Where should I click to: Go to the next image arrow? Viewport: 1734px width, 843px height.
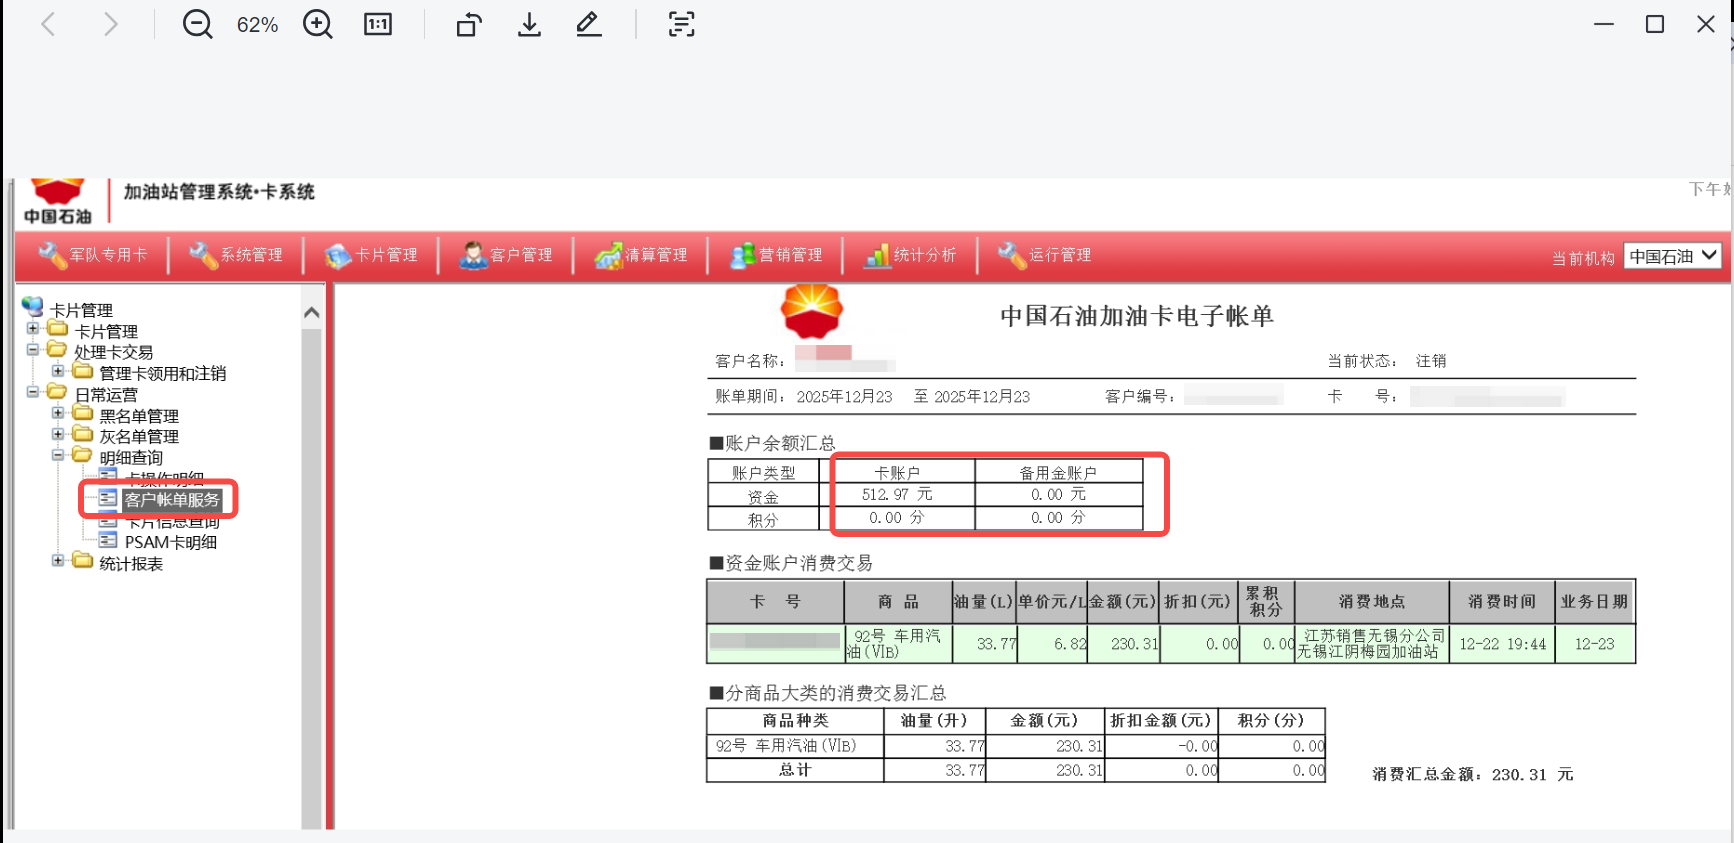click(110, 24)
